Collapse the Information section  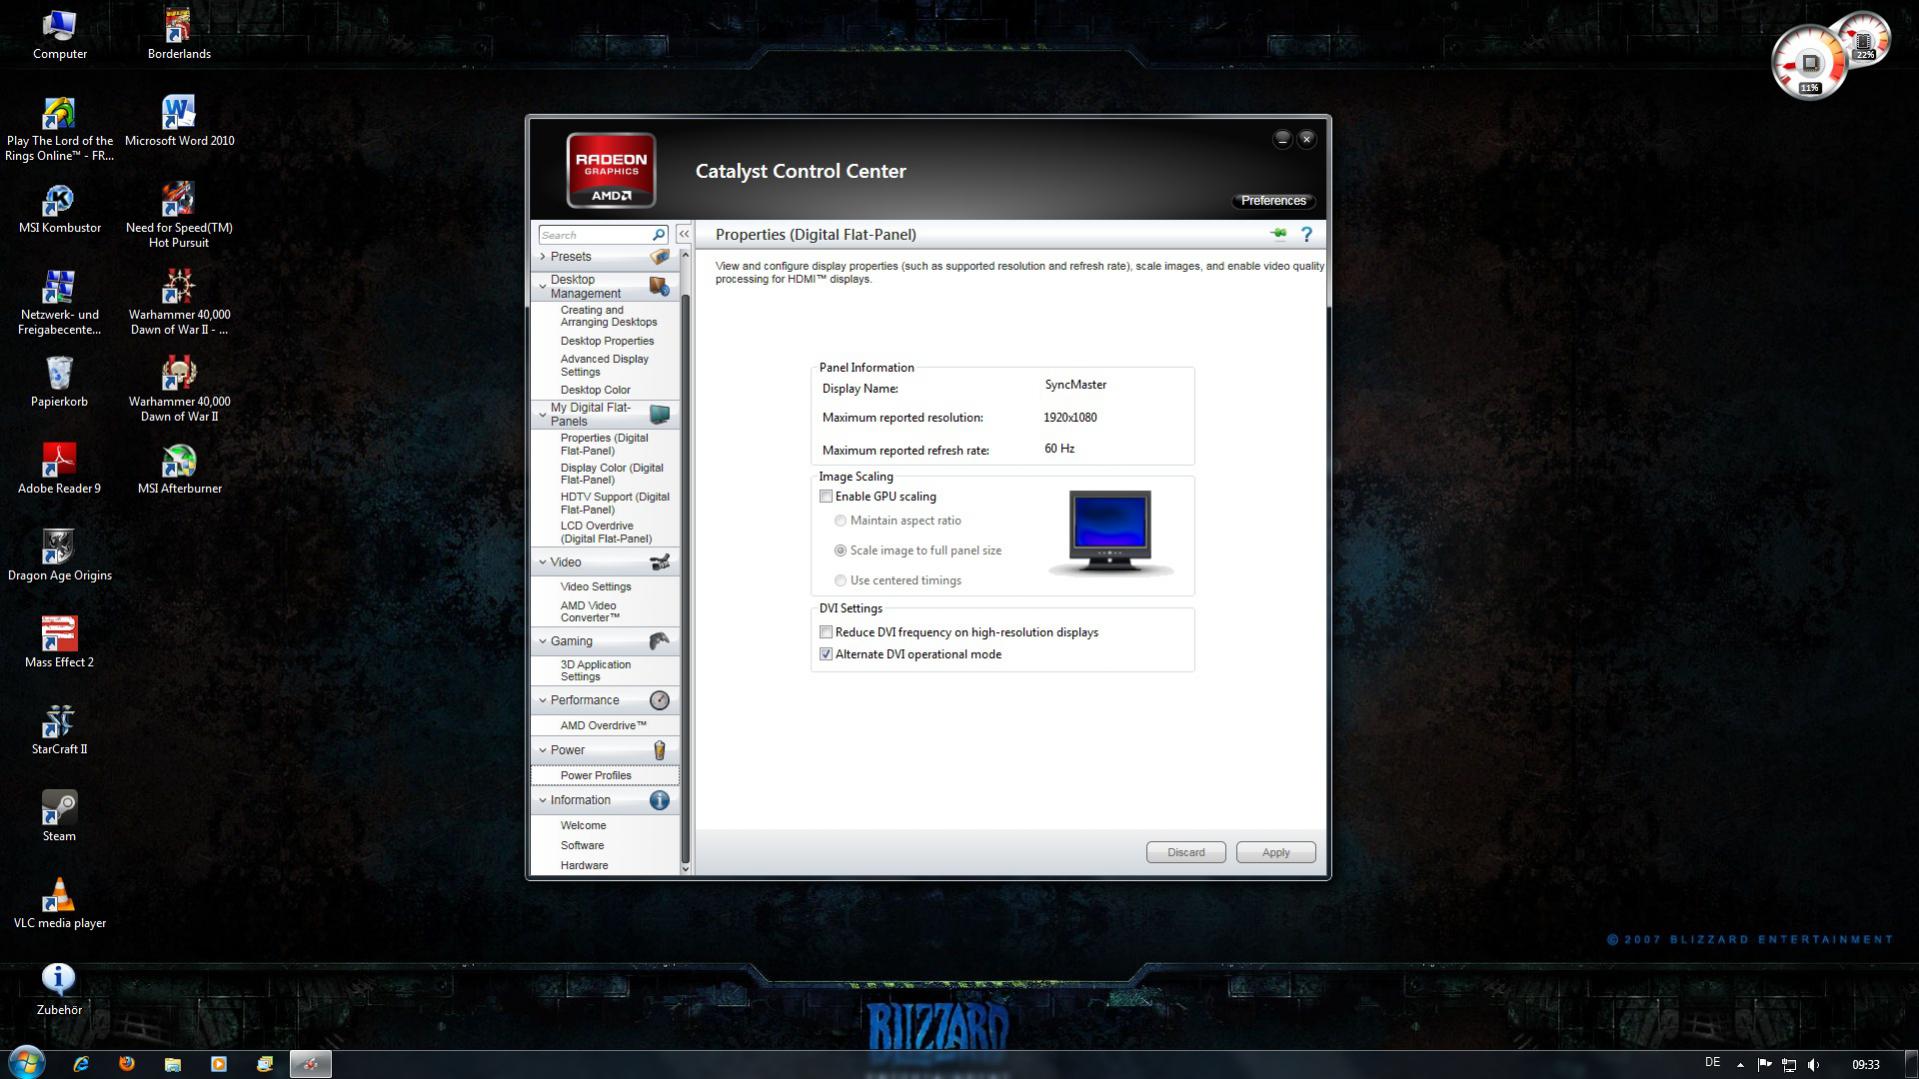click(x=543, y=800)
